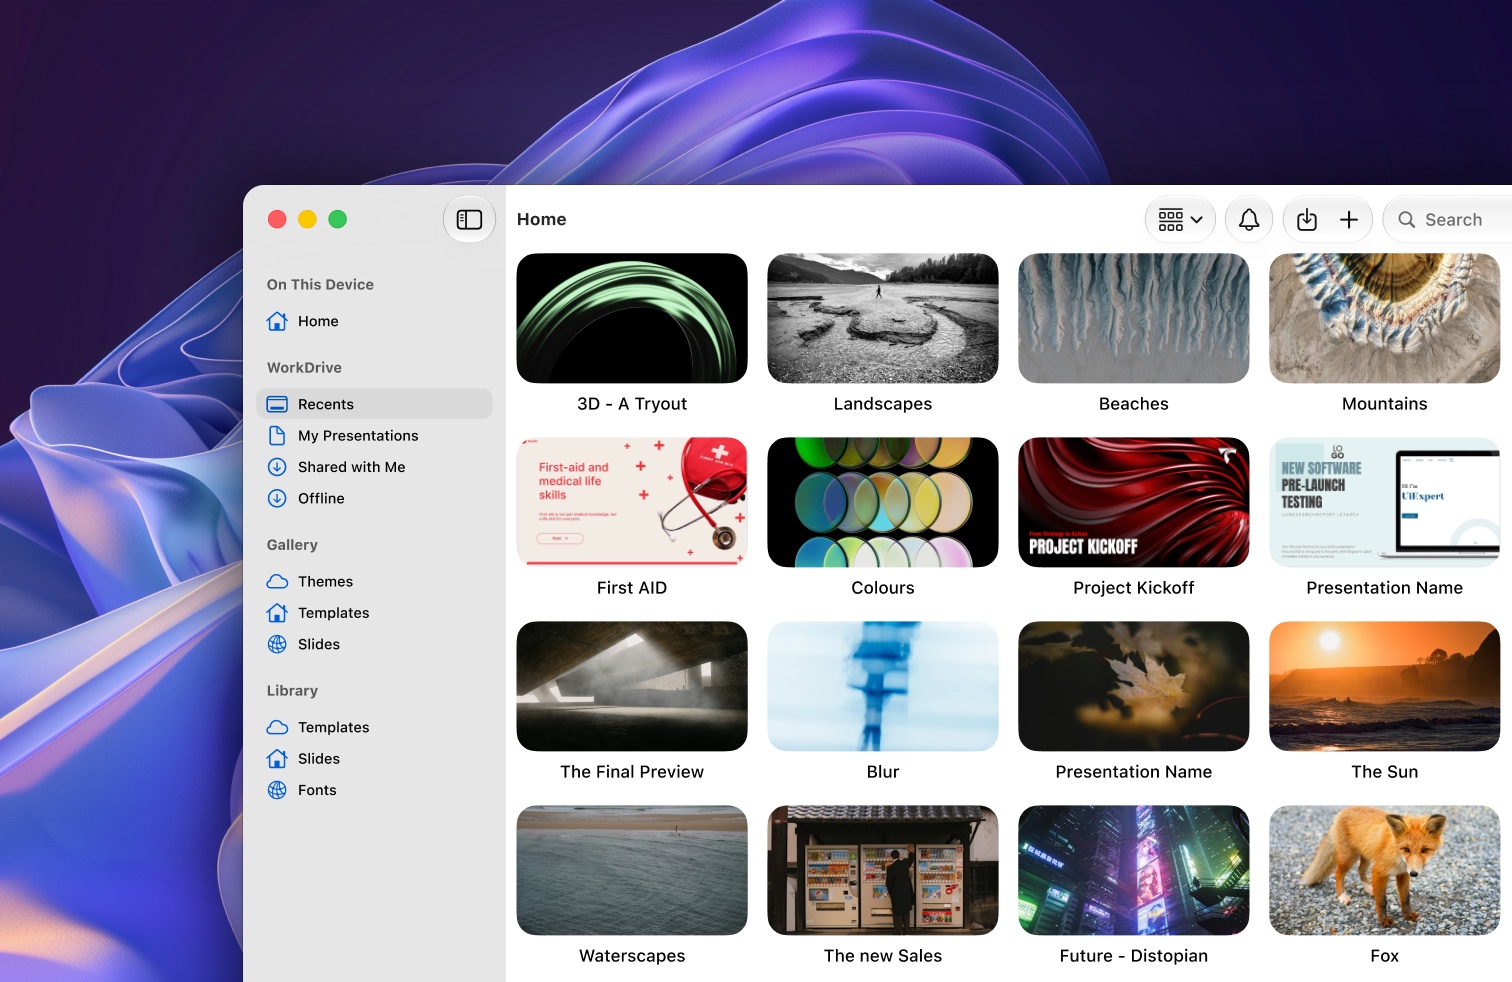Click the cloud icon beside Themes
The width and height of the screenshot is (1512, 982).
click(277, 581)
